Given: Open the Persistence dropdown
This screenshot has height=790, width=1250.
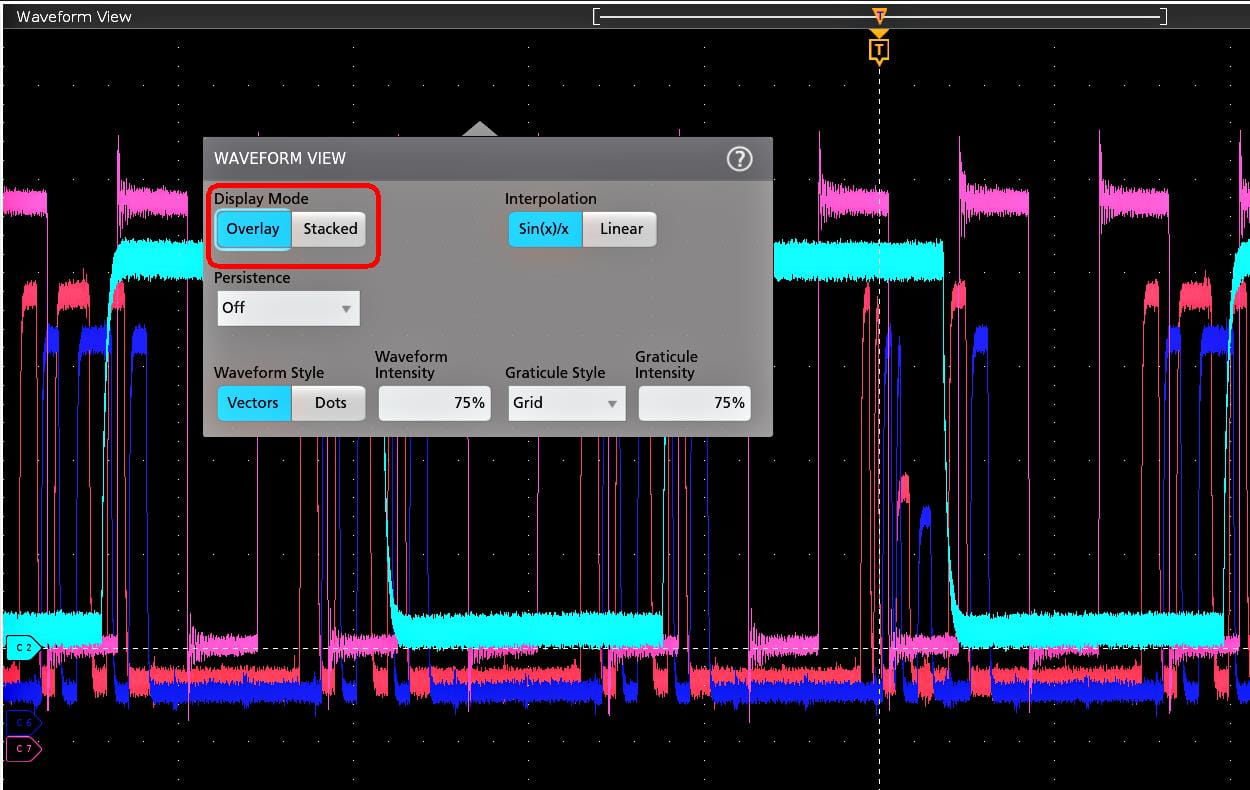Looking at the screenshot, I should coord(288,308).
